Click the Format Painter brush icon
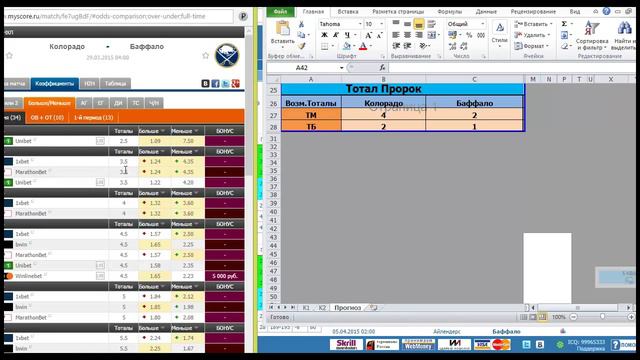The image size is (640, 360). [301, 46]
